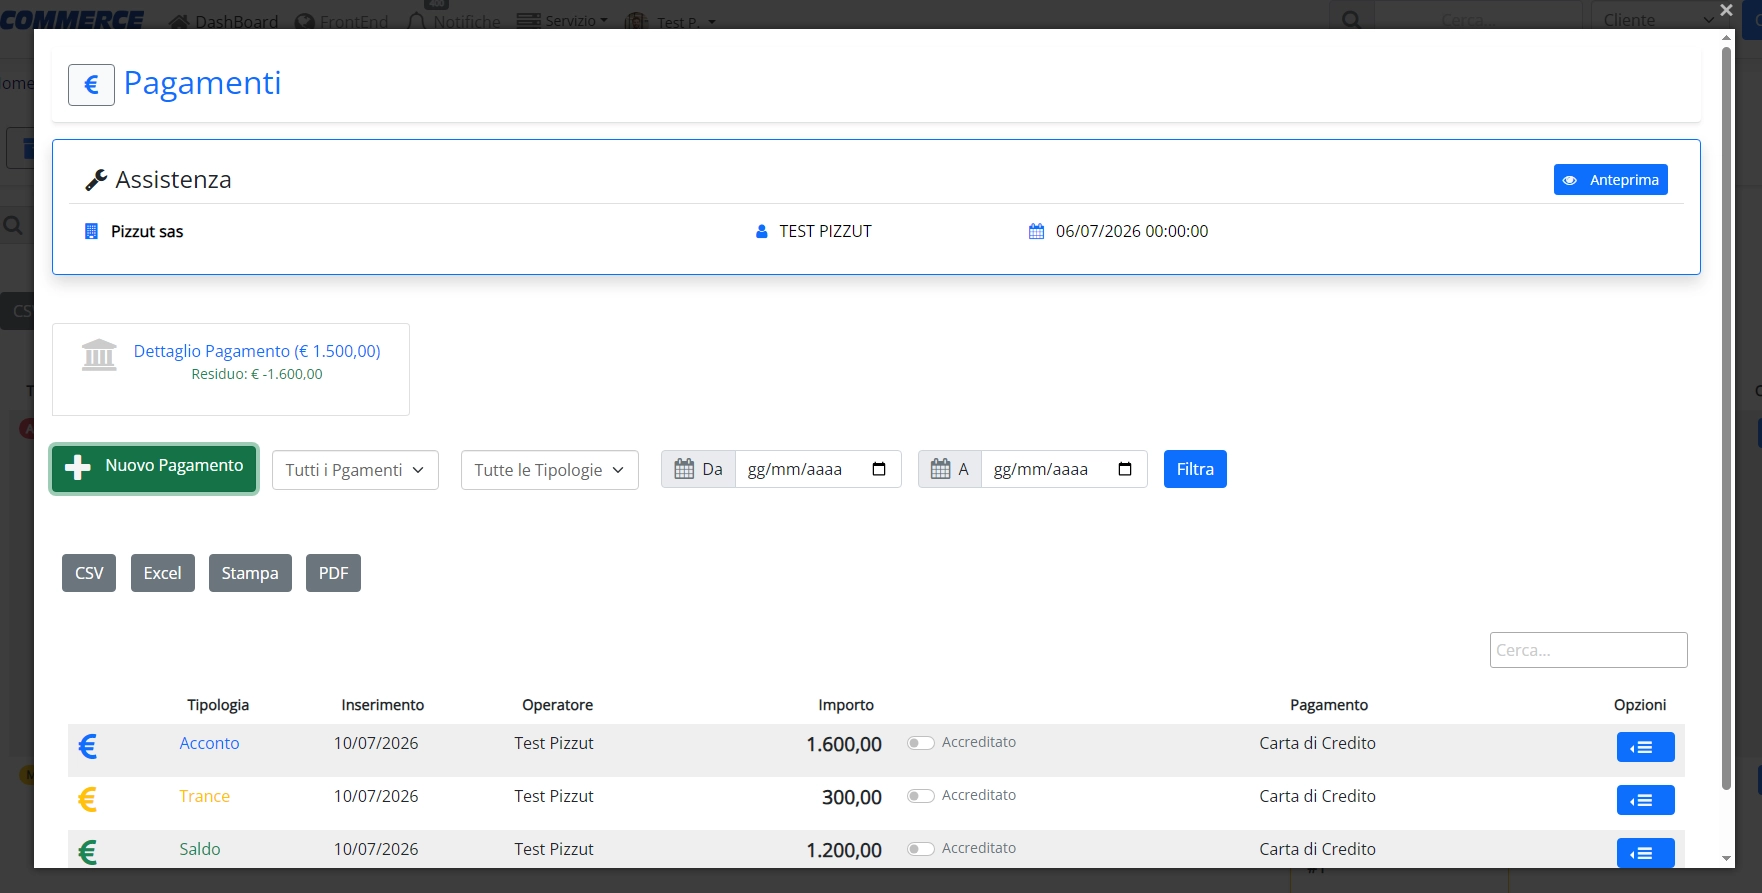This screenshot has height=893, width=1762.
Task: Click the Nuovo Pagamento button
Action: point(154,468)
